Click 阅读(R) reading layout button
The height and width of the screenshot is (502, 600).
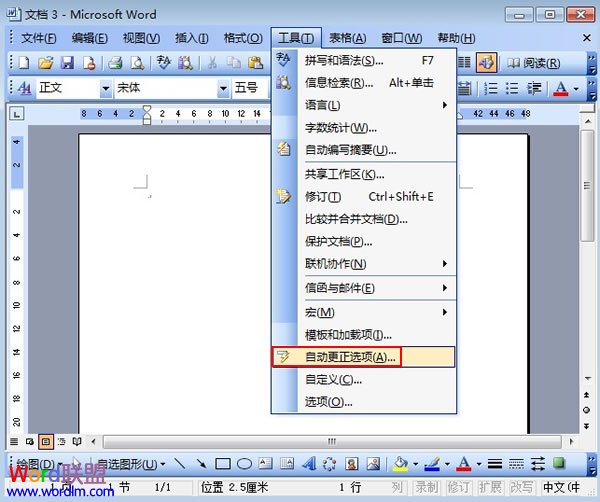coord(533,63)
